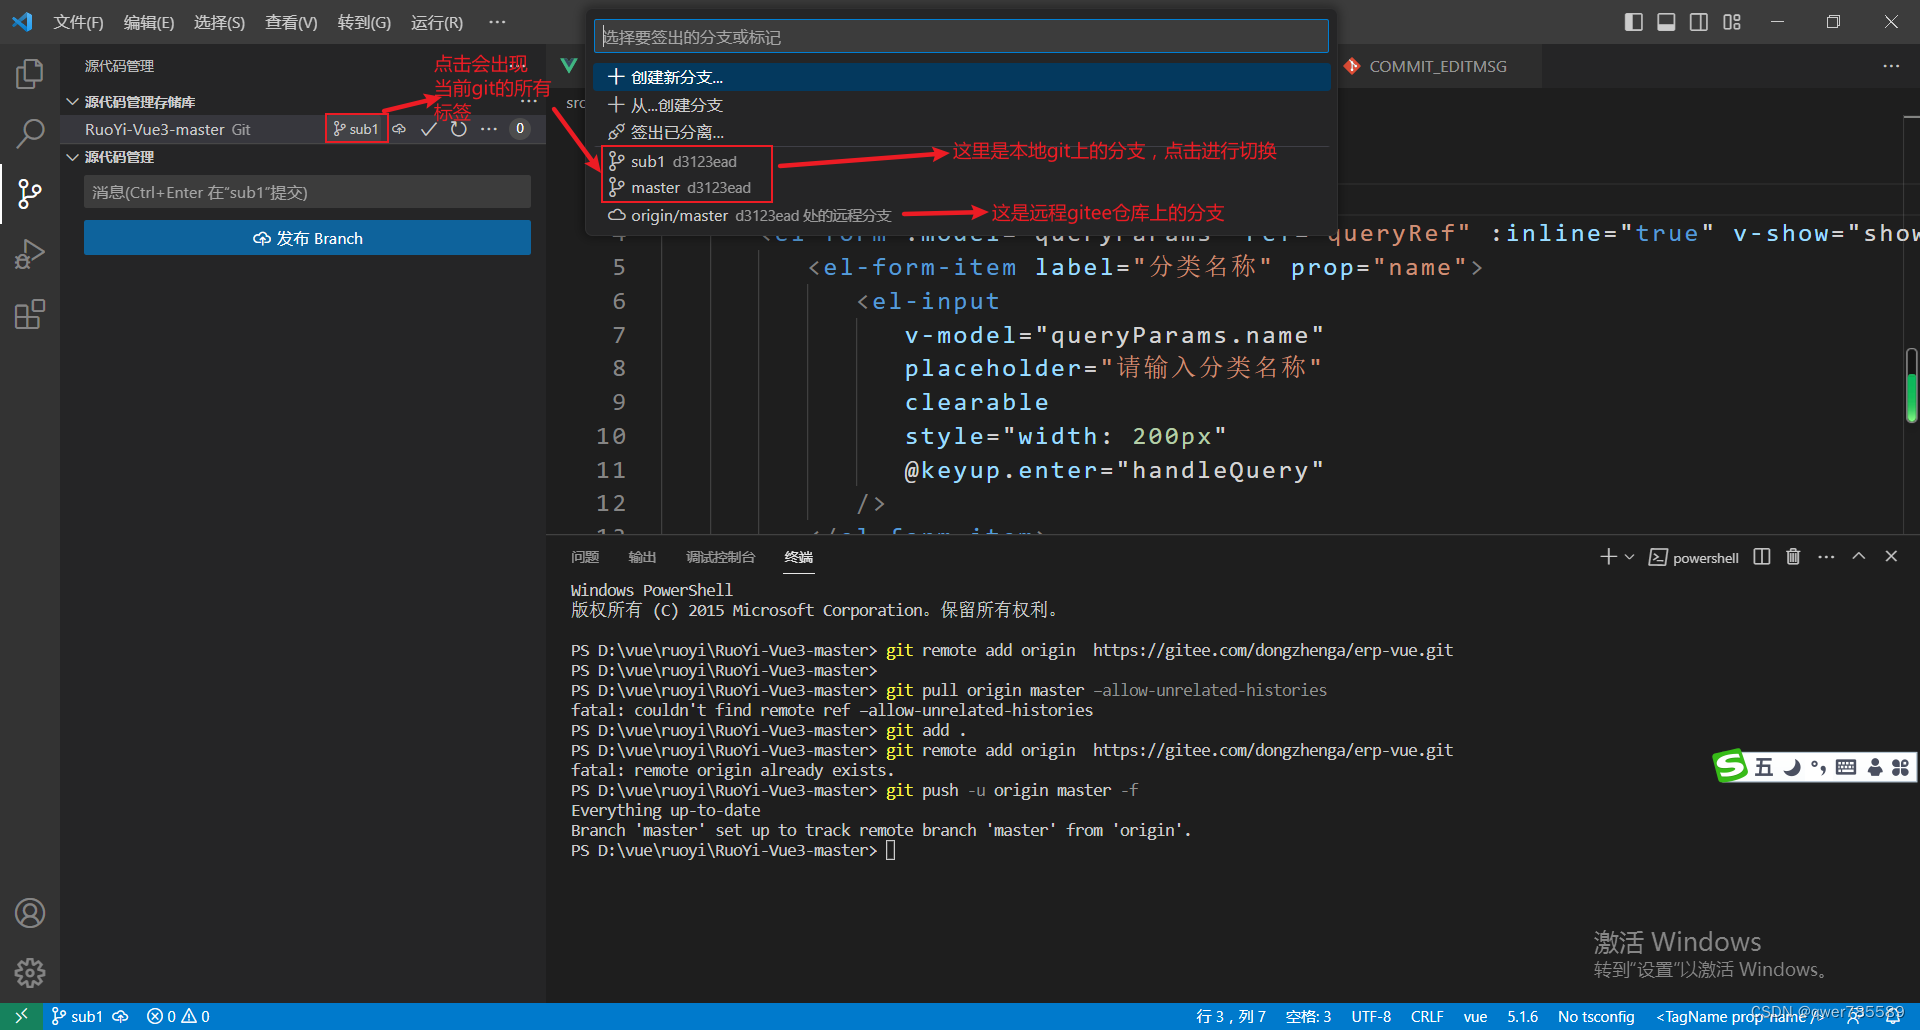Open the 转到(G) menu

coord(364,22)
